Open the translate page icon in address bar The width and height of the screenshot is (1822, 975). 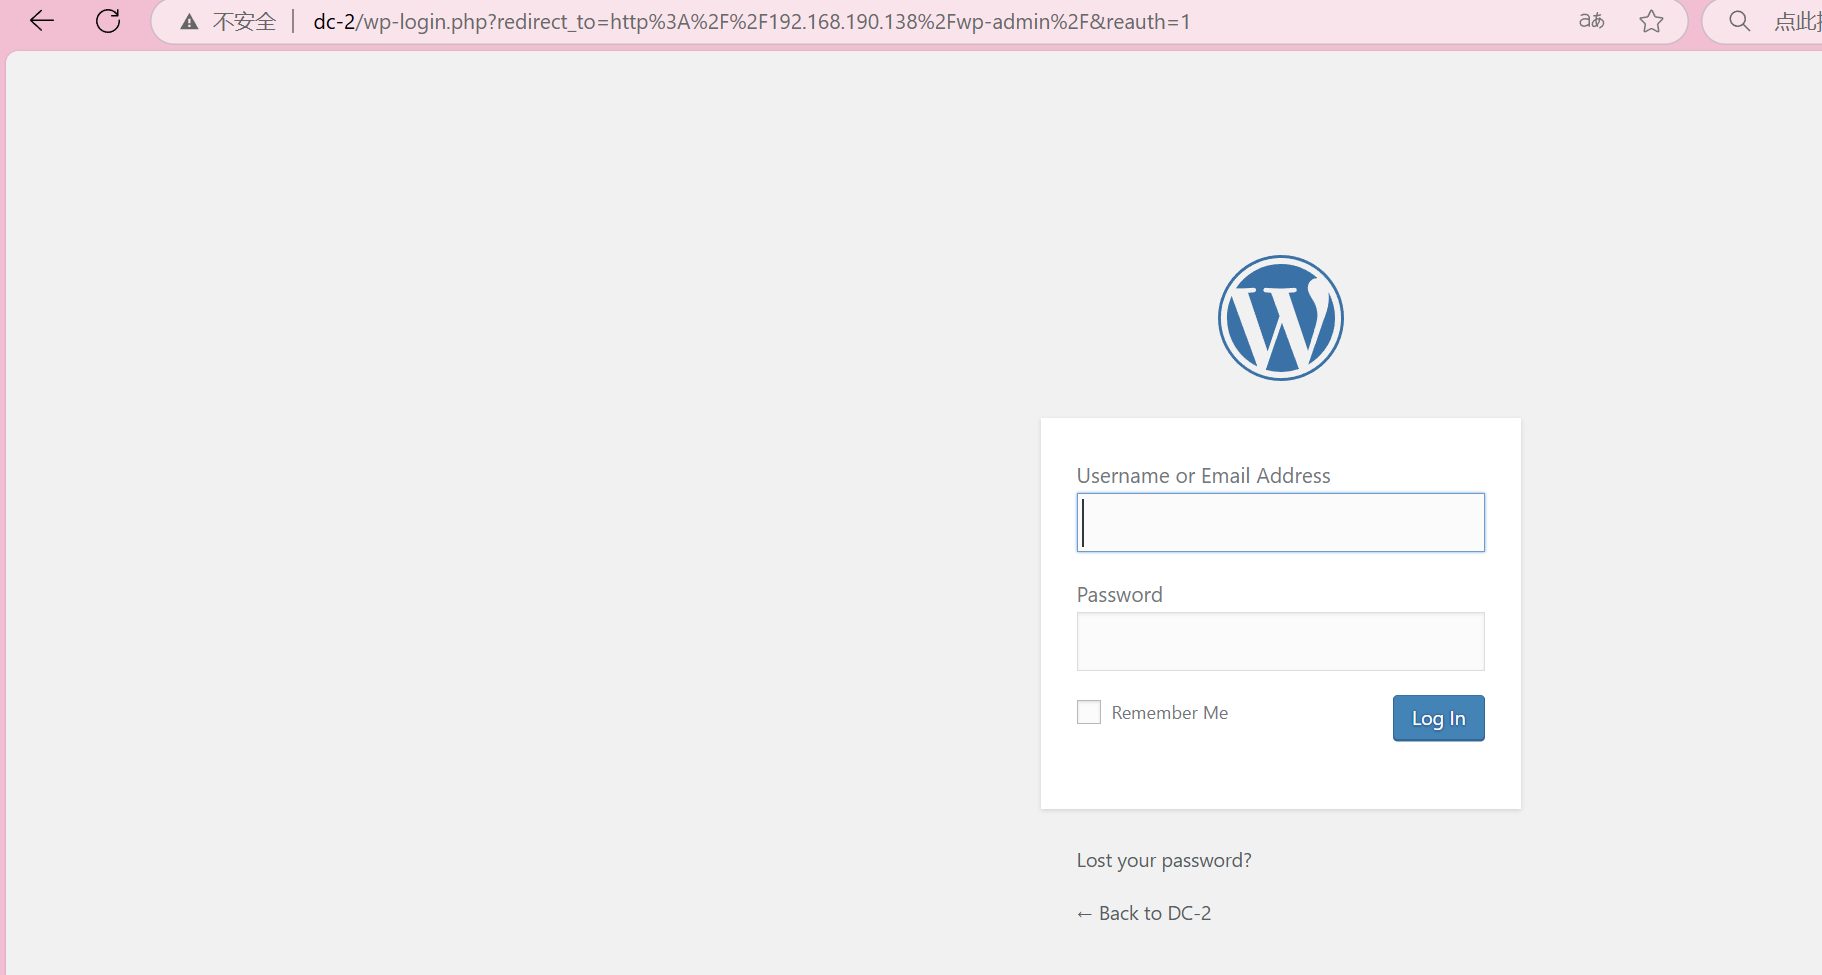click(x=1591, y=21)
